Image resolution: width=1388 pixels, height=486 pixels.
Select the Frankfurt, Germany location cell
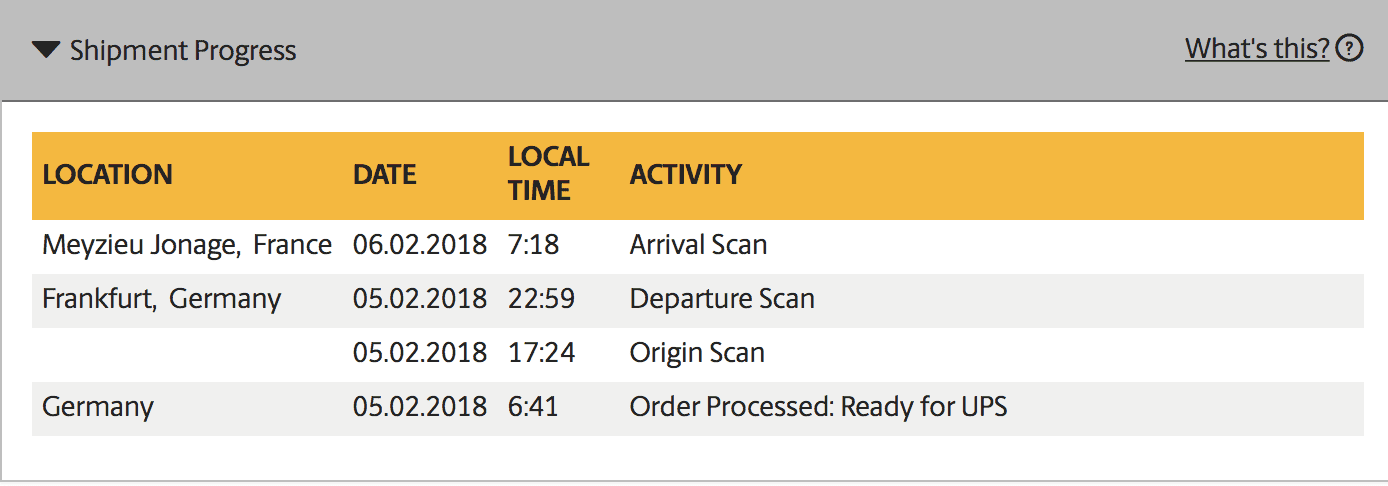pyautogui.click(x=162, y=299)
